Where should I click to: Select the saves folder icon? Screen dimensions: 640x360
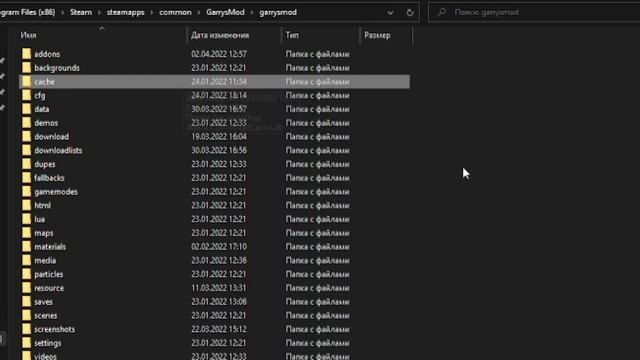(27, 302)
